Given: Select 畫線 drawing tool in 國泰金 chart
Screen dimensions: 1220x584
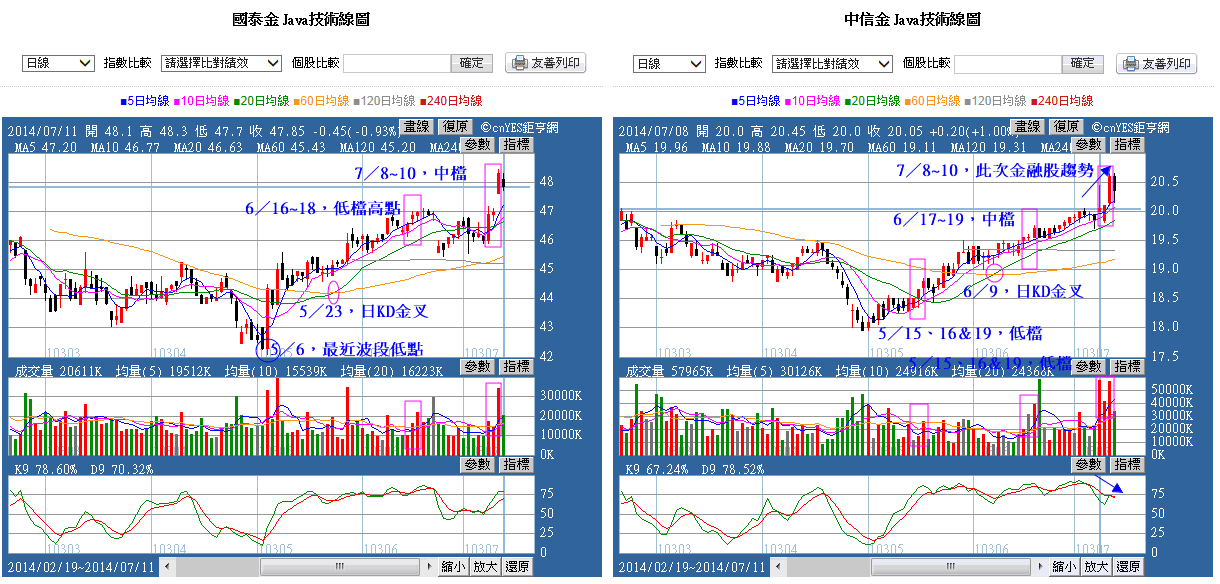Looking at the screenshot, I should tap(416, 126).
